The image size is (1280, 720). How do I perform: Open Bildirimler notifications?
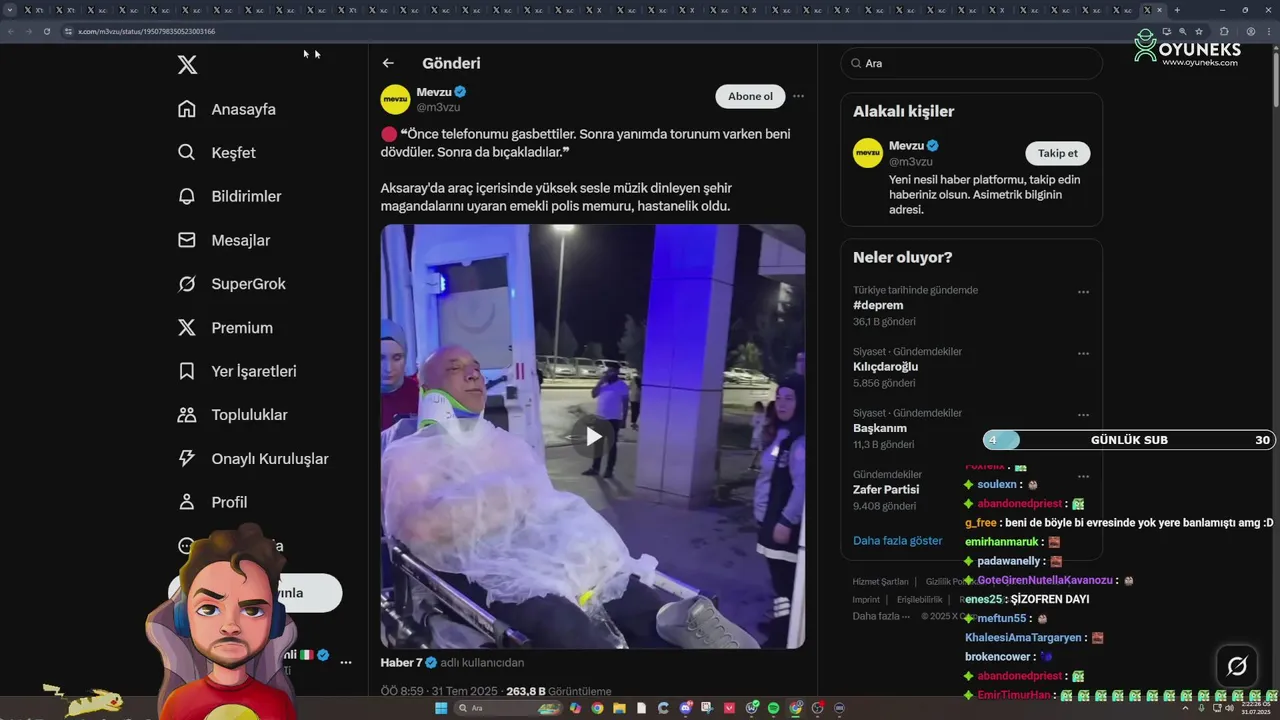[x=229, y=196]
